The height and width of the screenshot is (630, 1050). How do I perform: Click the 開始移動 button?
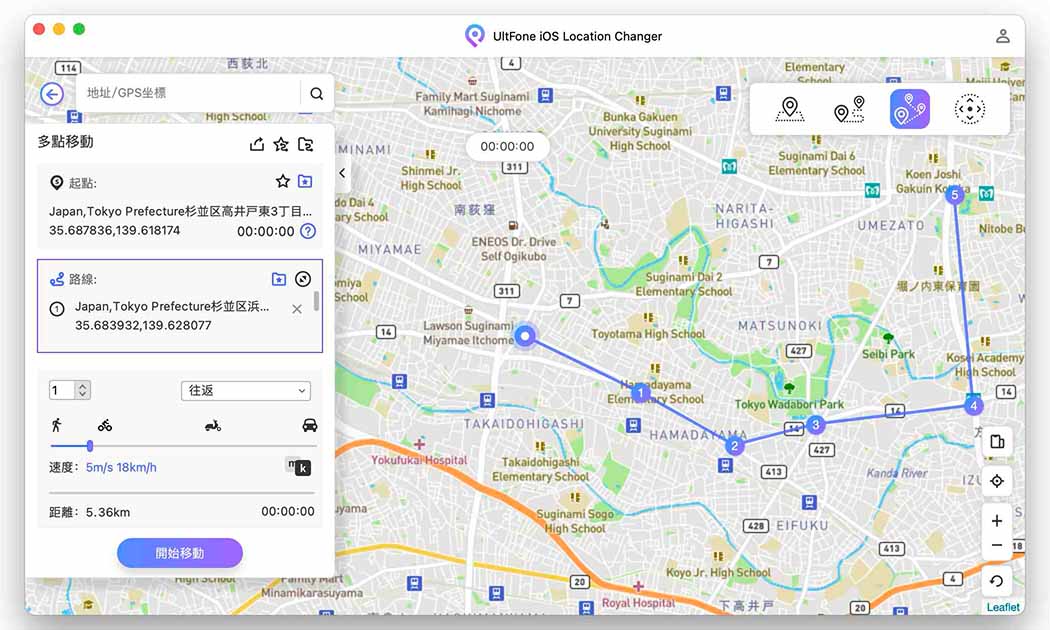tap(180, 553)
